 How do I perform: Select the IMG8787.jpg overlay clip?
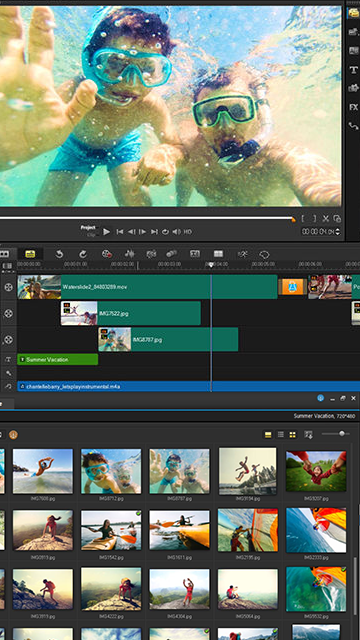click(x=168, y=340)
